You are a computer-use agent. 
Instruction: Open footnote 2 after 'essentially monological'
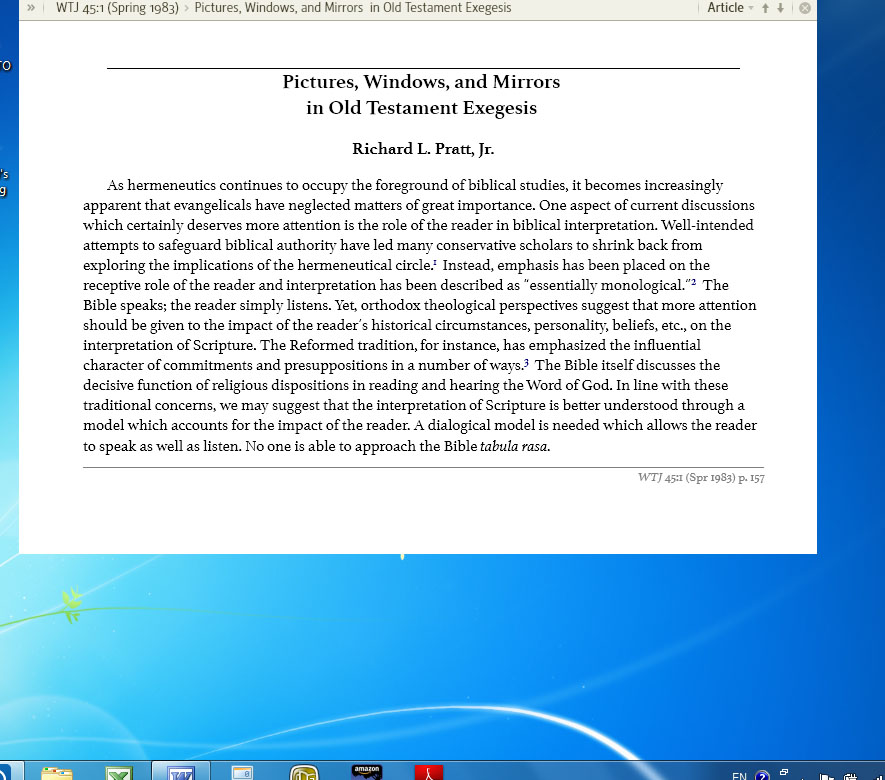693,282
